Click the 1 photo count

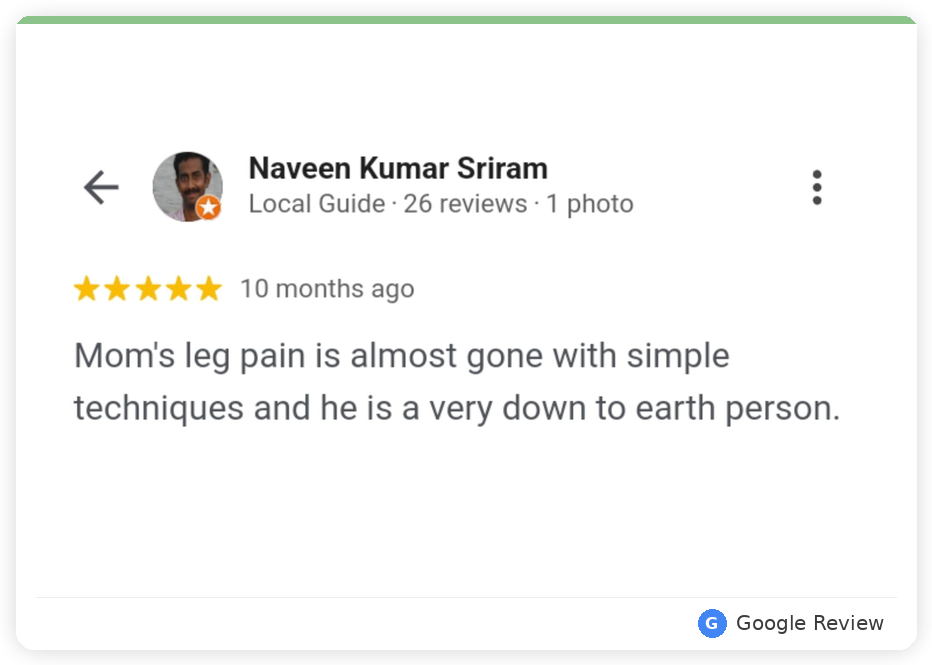590,204
